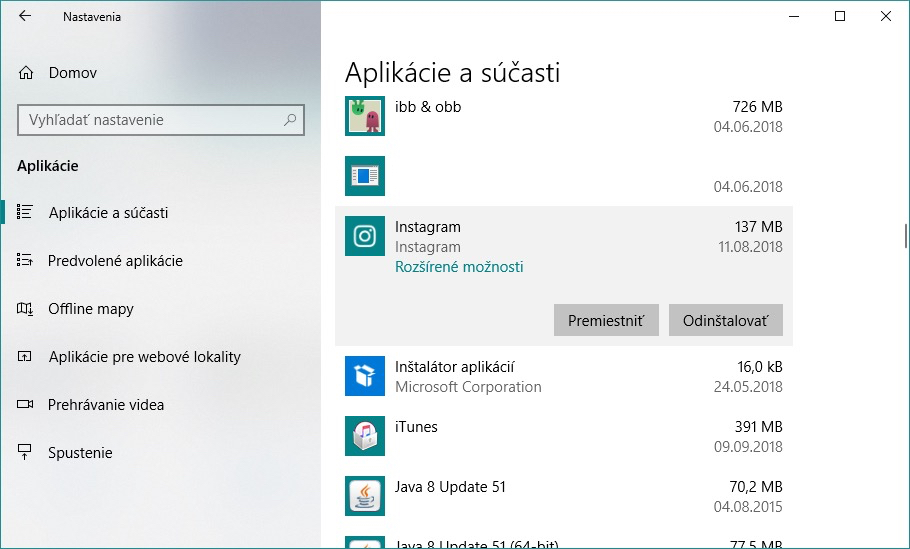
Task: Select Inštalátor aplikácií list entry
Action: [564, 377]
